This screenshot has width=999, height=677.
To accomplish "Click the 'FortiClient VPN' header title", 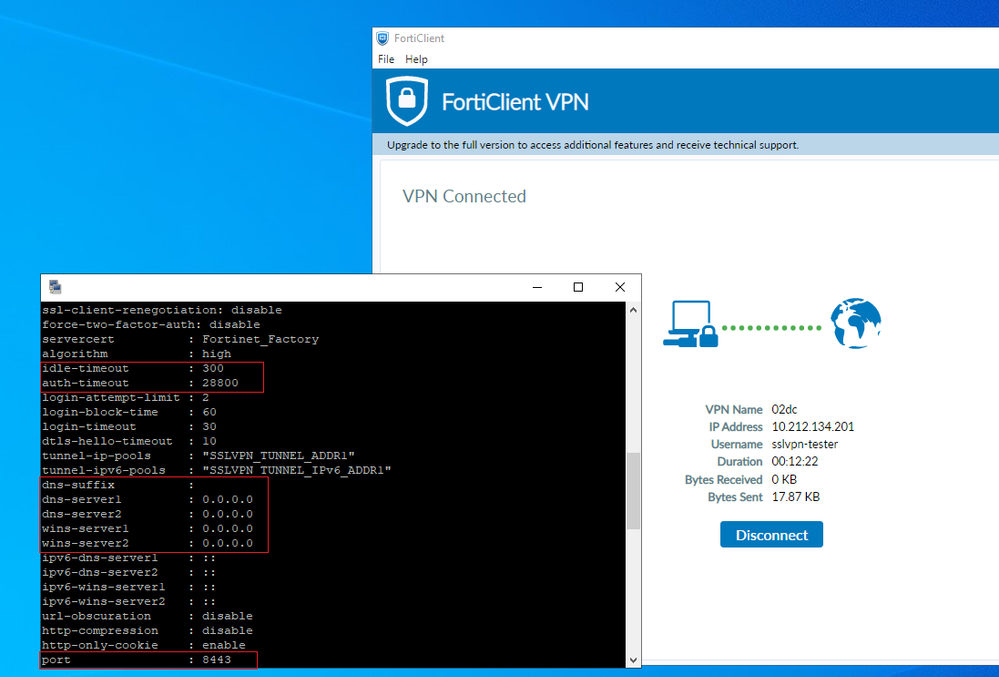I will (515, 102).
